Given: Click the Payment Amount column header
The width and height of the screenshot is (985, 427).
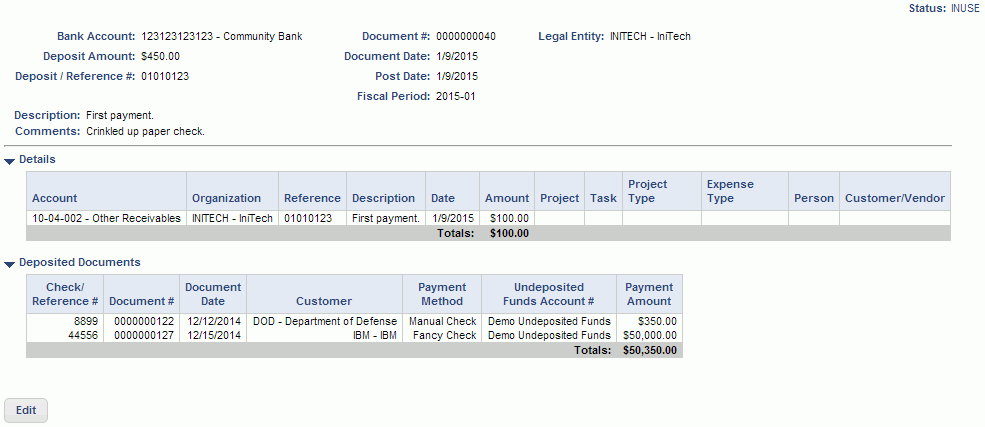Looking at the screenshot, I should pos(649,294).
